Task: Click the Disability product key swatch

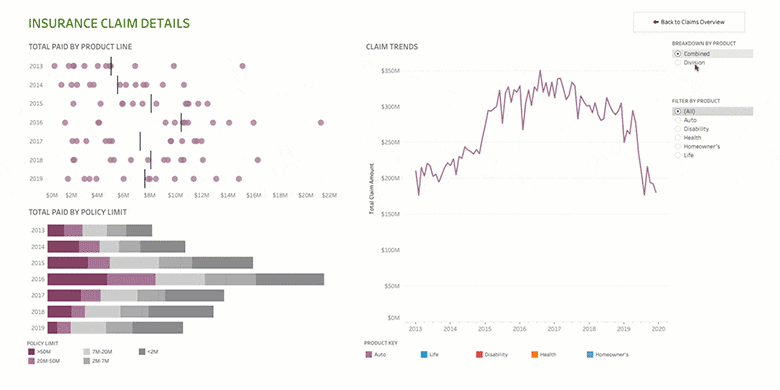Action: pyautogui.click(x=479, y=355)
